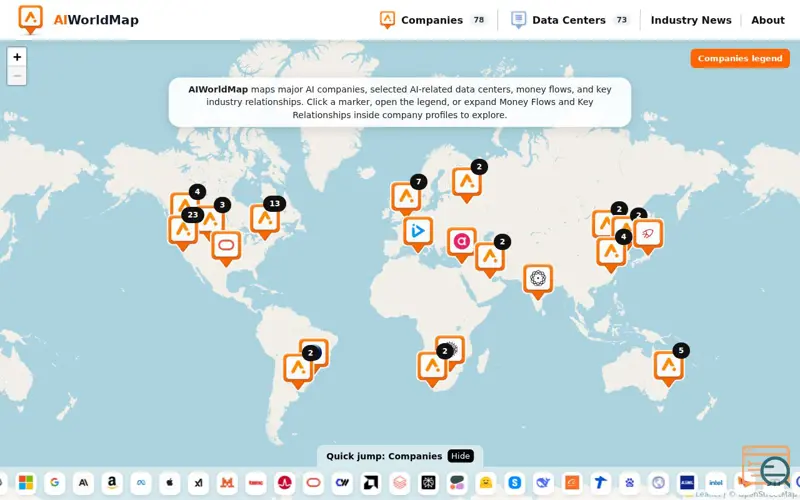Expand the cluster of 13 in eastern North America
The width and height of the screenshot is (800, 500).
coord(265,221)
